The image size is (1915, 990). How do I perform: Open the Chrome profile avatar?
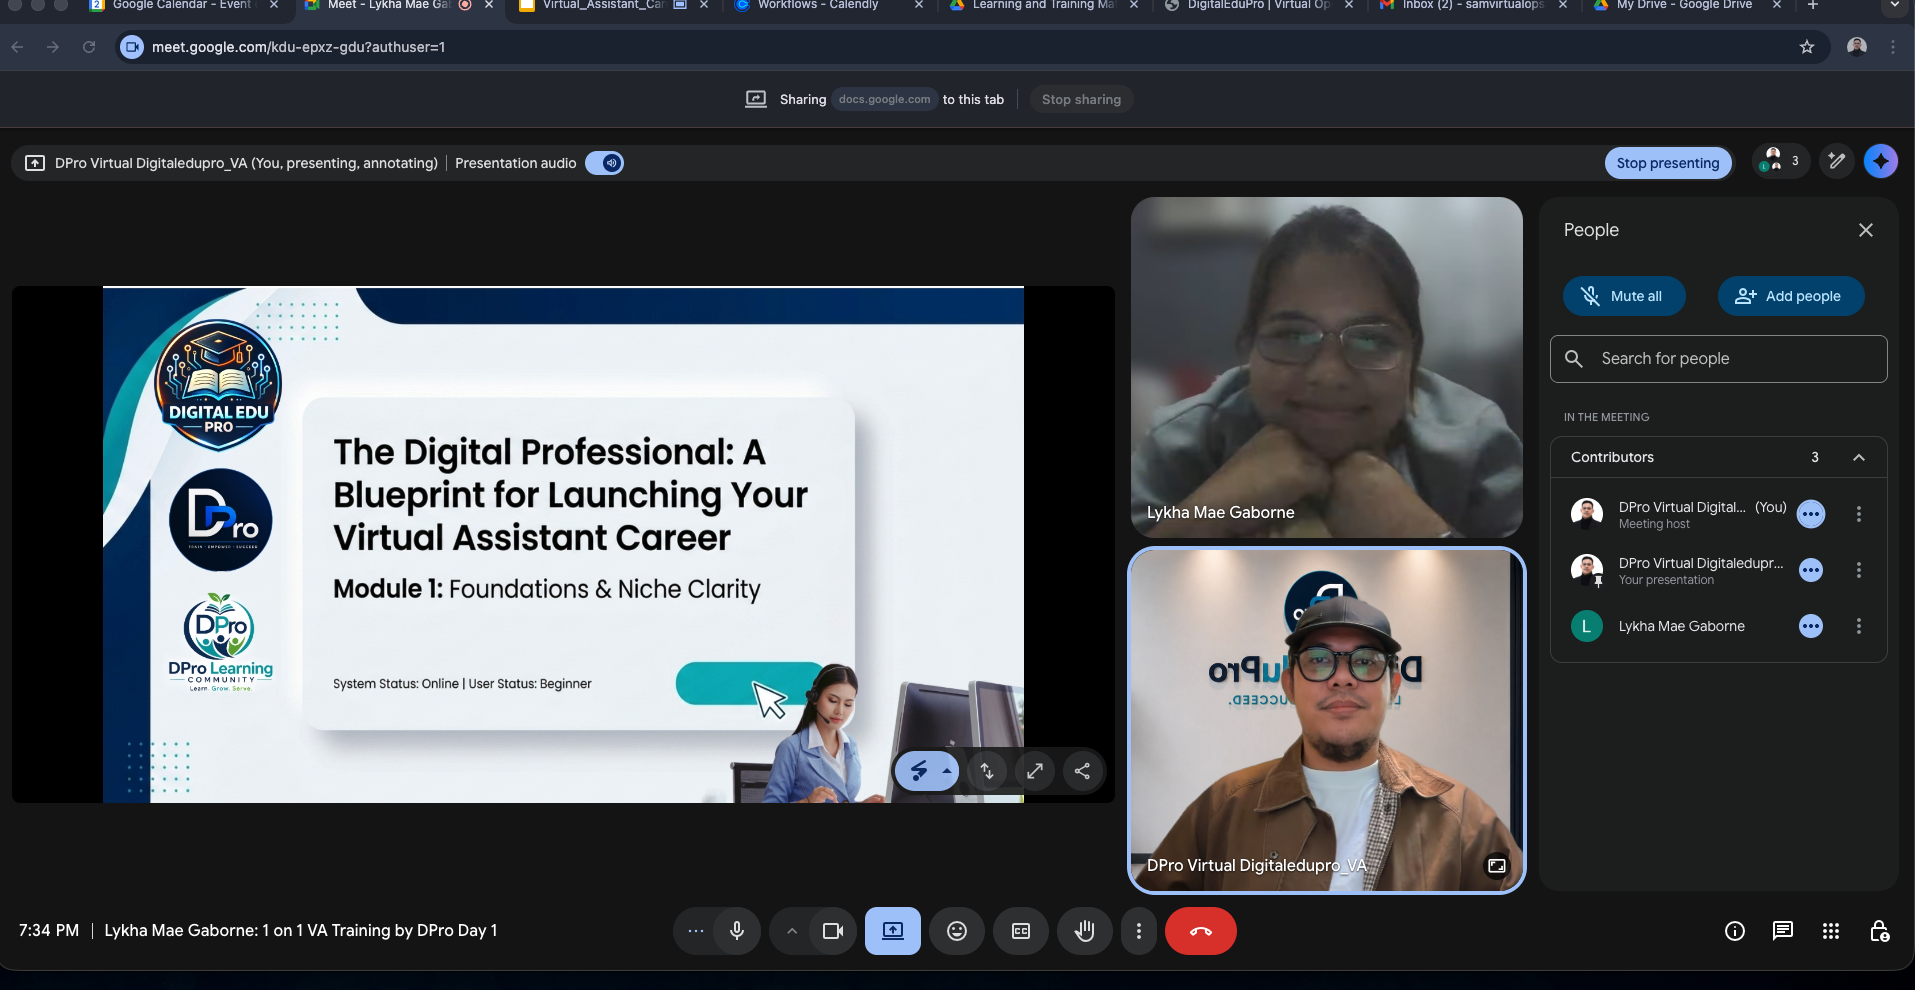(x=1857, y=47)
